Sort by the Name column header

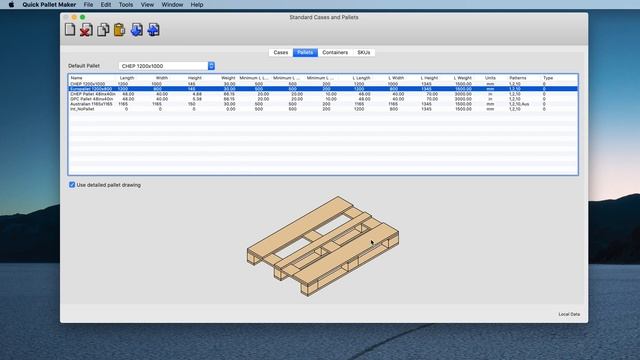76,78
